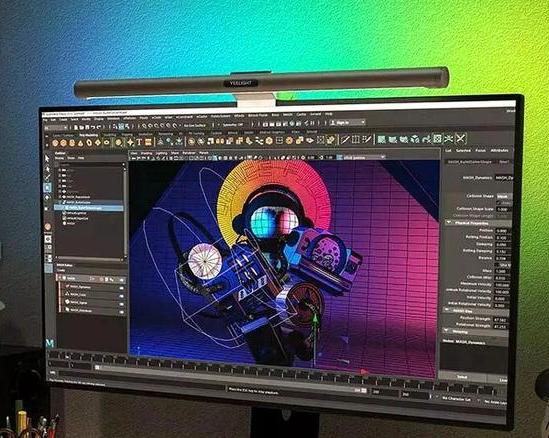Create a polygon torus from the shelf
The width and height of the screenshot is (549, 438).
(x=89, y=143)
